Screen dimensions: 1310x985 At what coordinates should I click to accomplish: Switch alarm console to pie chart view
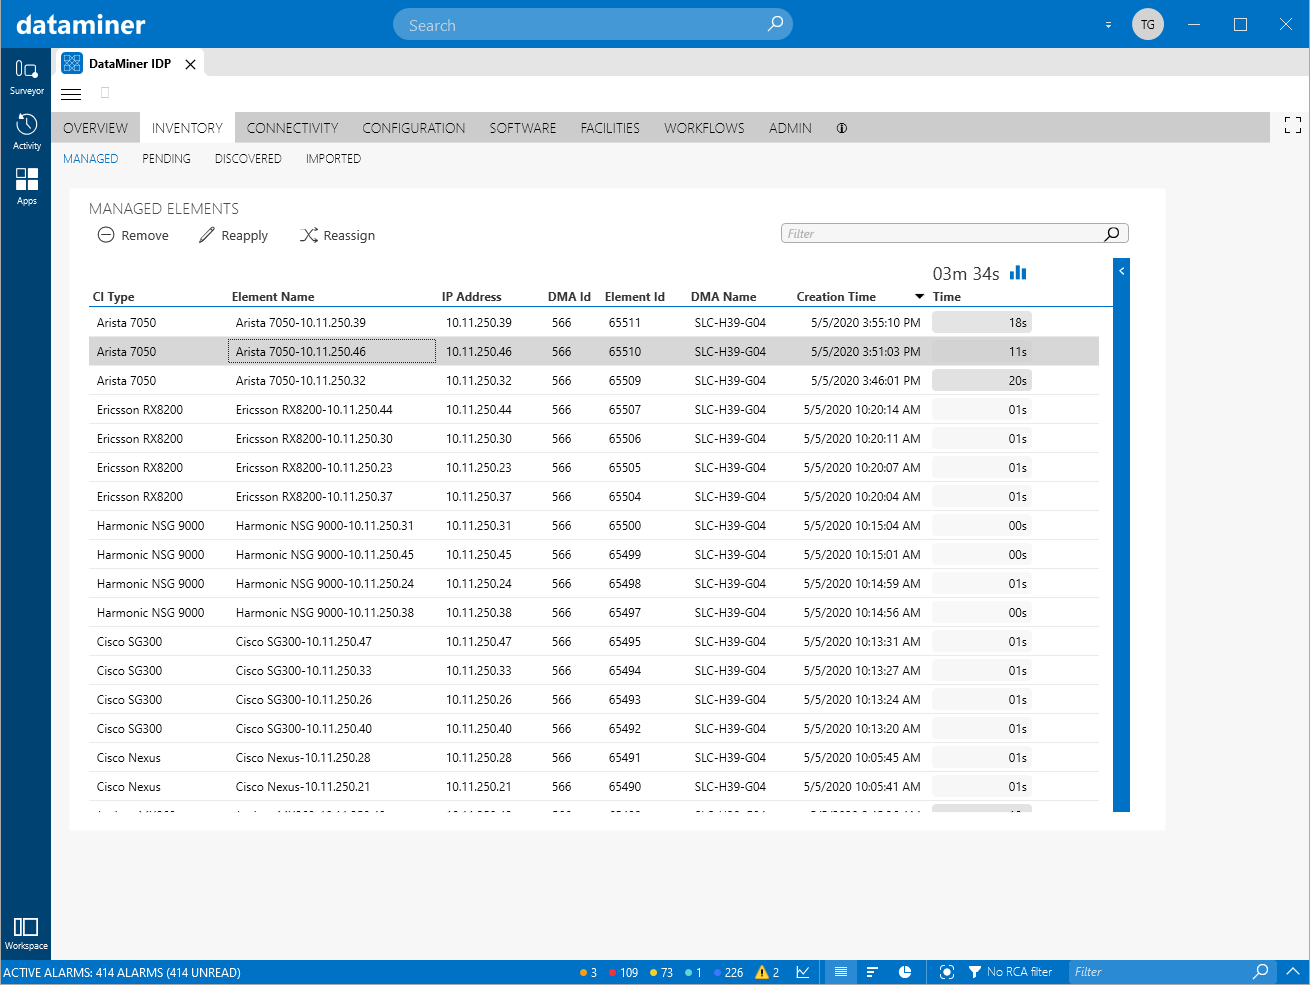pyautogui.click(x=905, y=972)
